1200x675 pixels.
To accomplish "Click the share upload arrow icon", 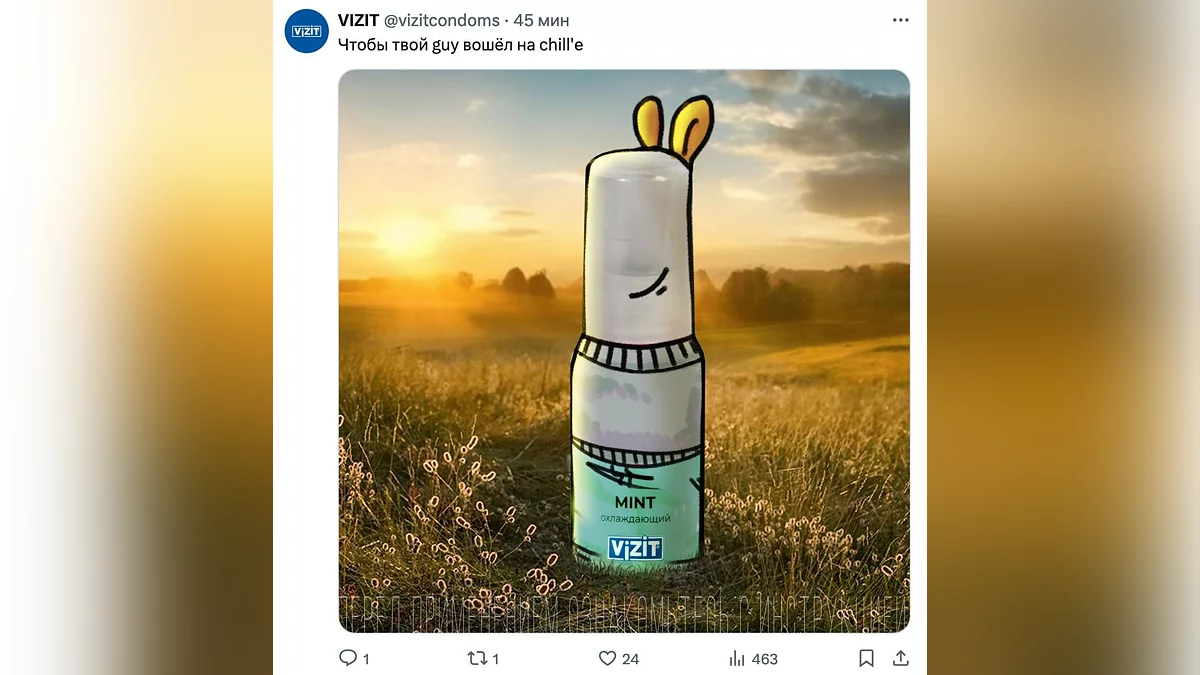I will click(x=900, y=658).
